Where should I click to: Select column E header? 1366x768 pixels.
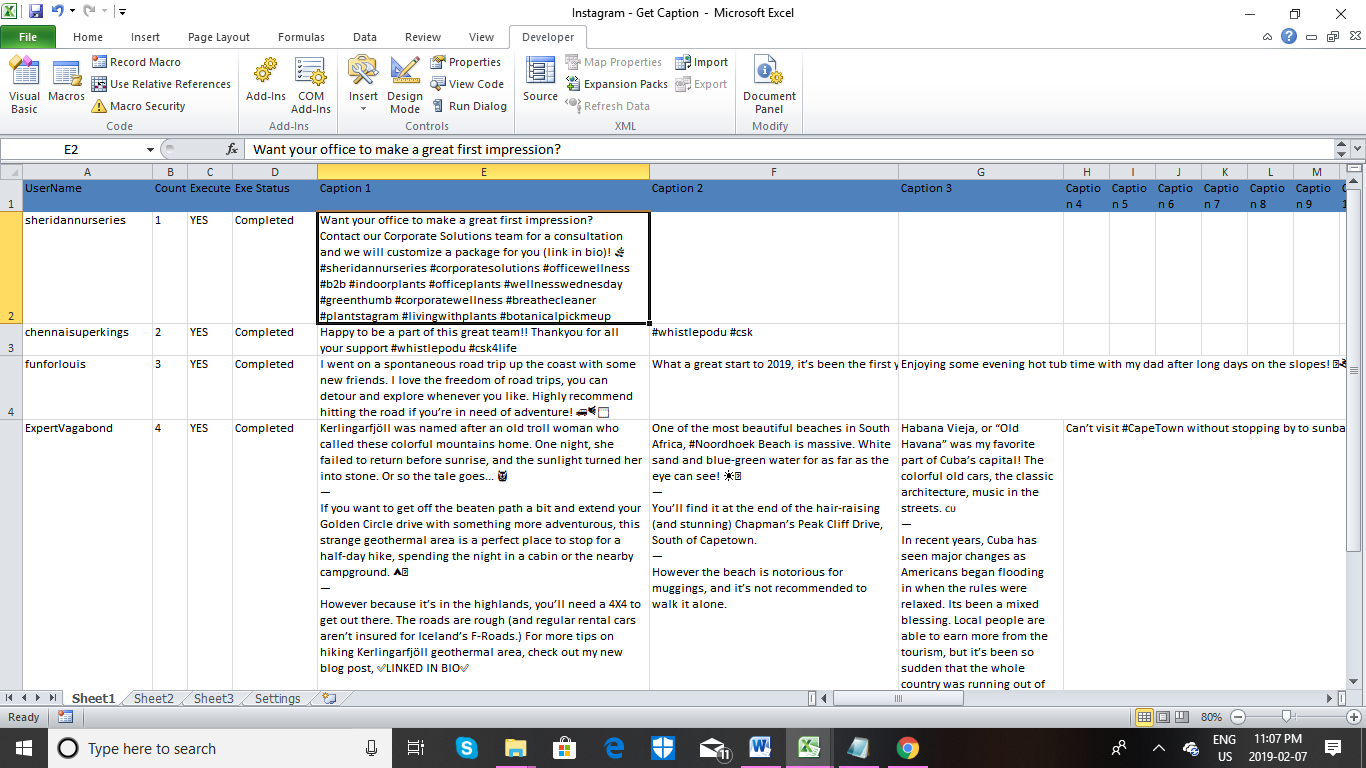tap(483, 172)
